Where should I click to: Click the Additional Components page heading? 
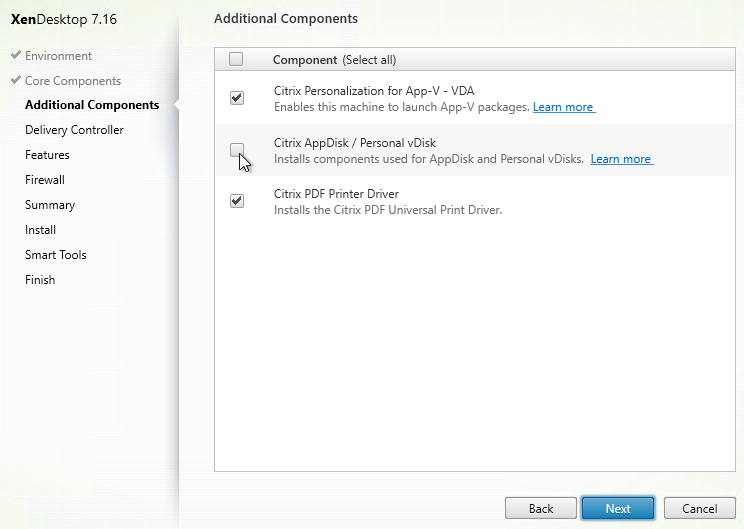pos(286,19)
